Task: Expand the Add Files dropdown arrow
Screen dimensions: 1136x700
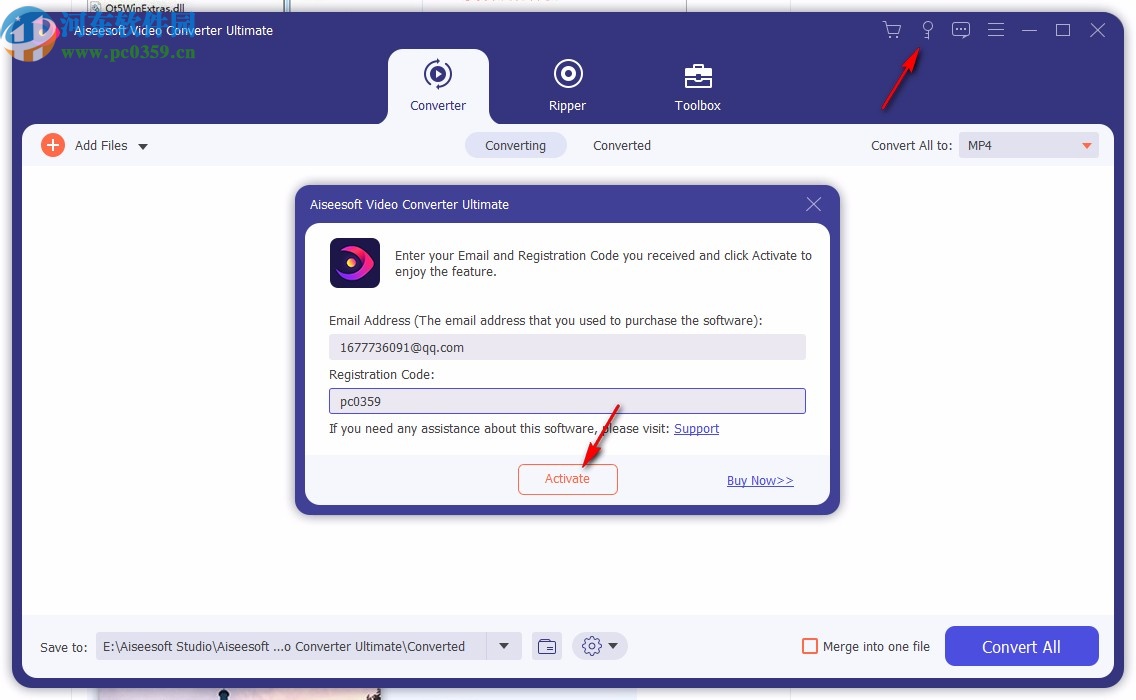Action: pyautogui.click(x=143, y=146)
